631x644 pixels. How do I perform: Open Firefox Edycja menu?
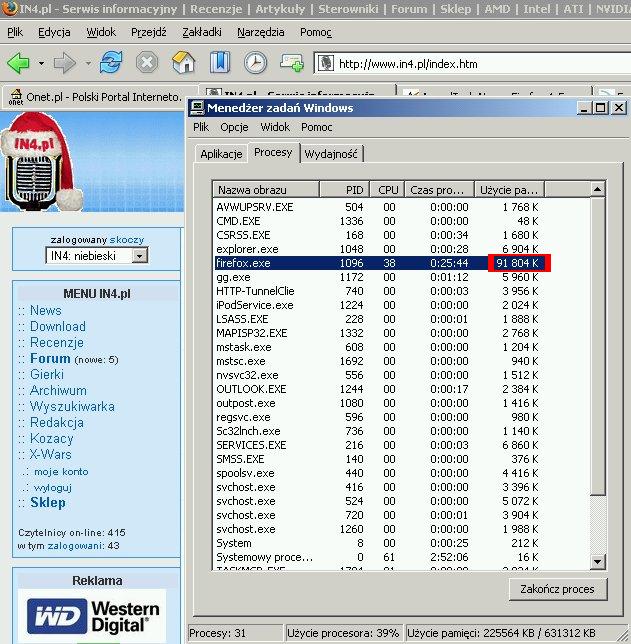[x=54, y=32]
